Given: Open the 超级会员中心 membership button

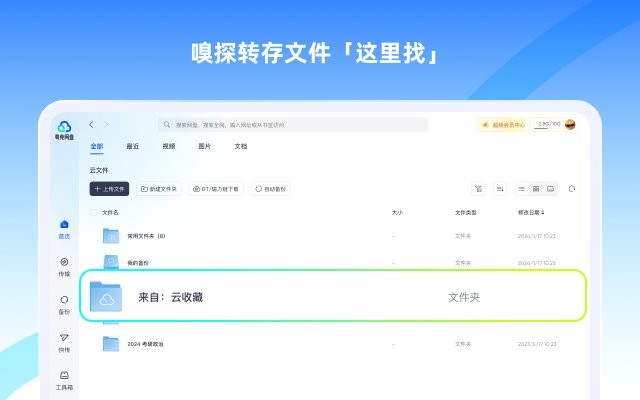Looking at the screenshot, I should (503, 124).
